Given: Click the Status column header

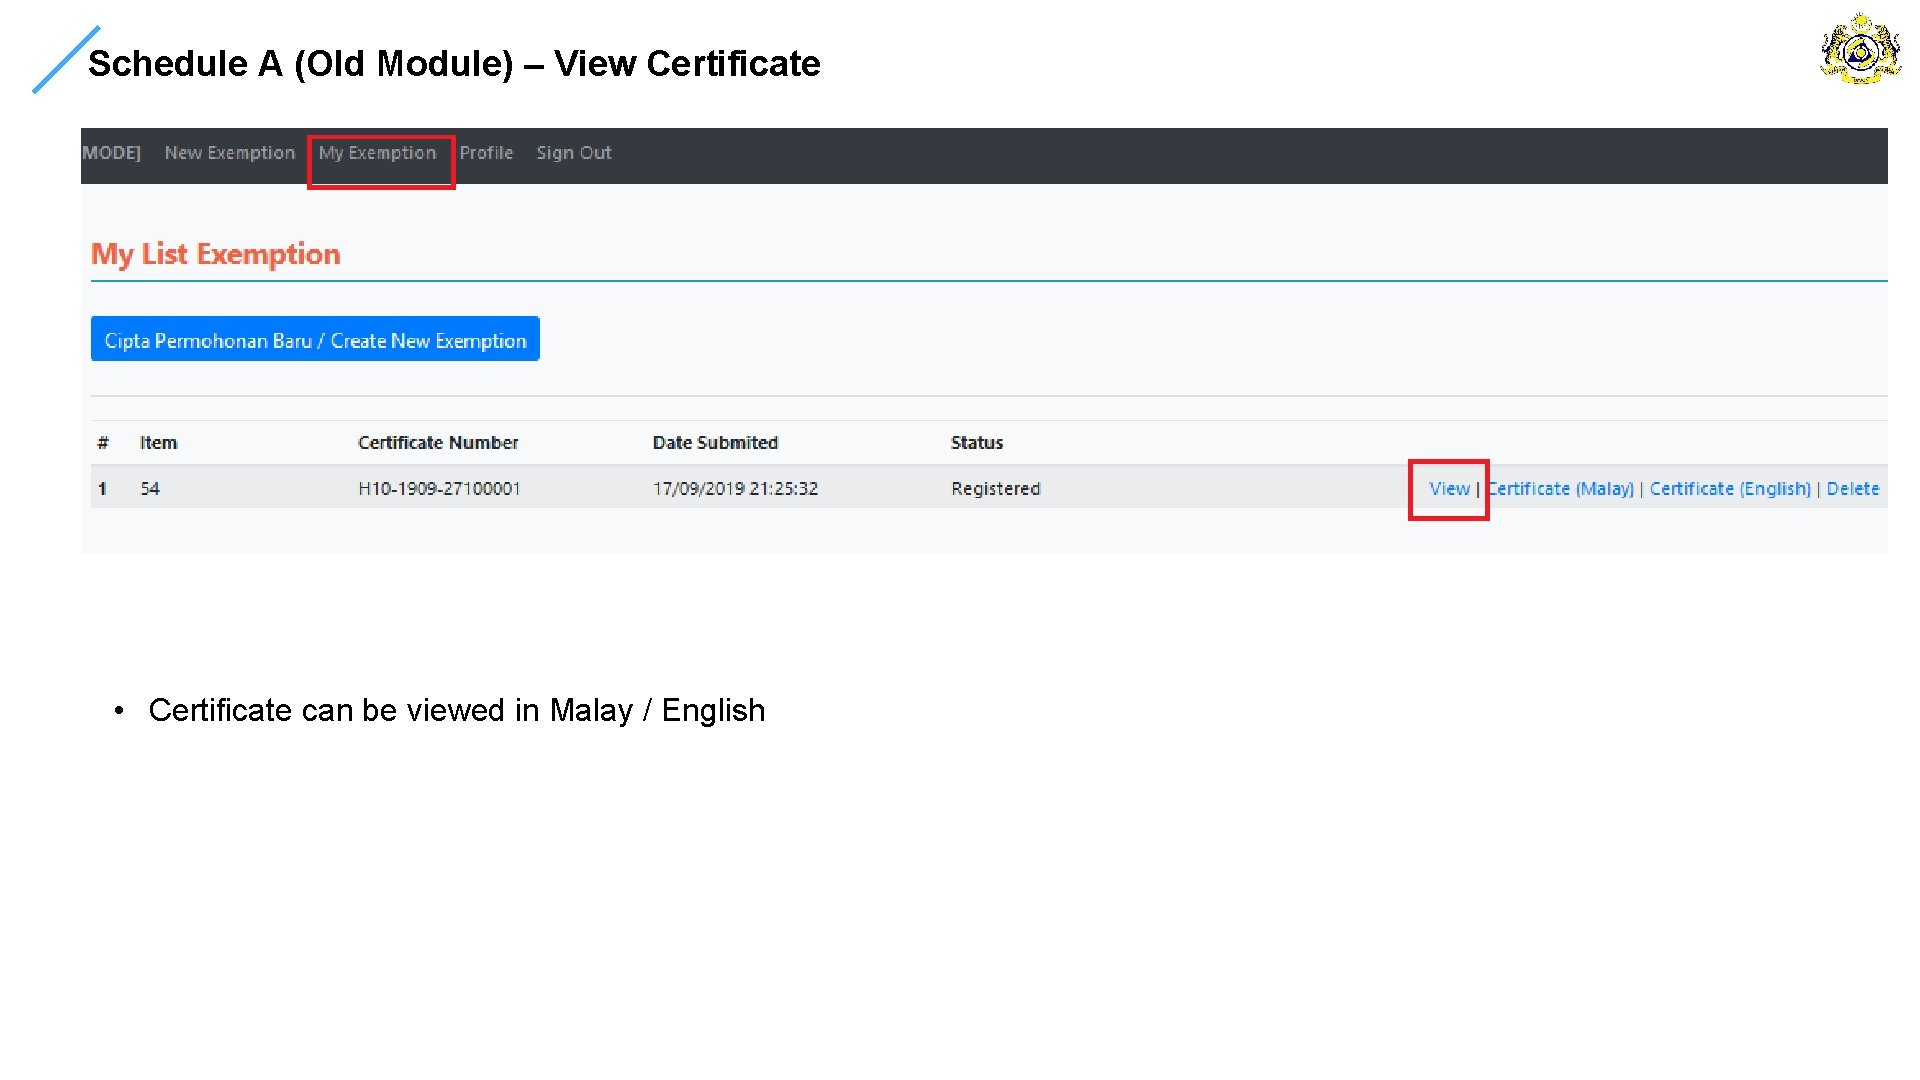Looking at the screenshot, I should pos(976,443).
